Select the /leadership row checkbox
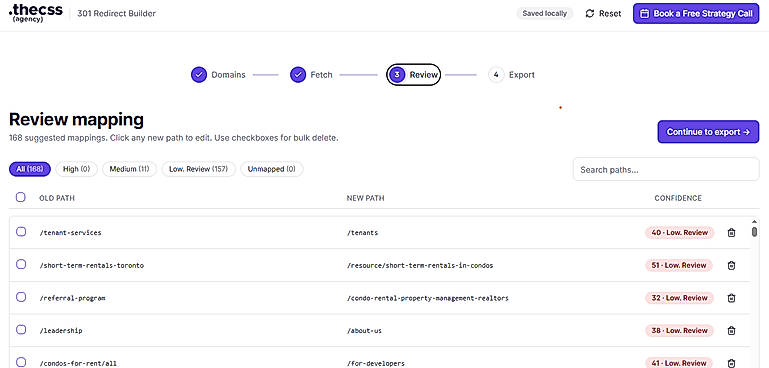The height and width of the screenshot is (368, 769). 21,330
